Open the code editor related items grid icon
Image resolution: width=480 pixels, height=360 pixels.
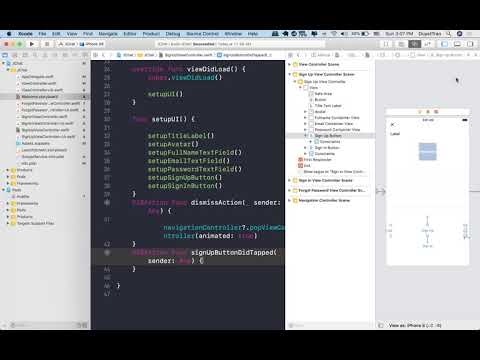coord(96,55)
